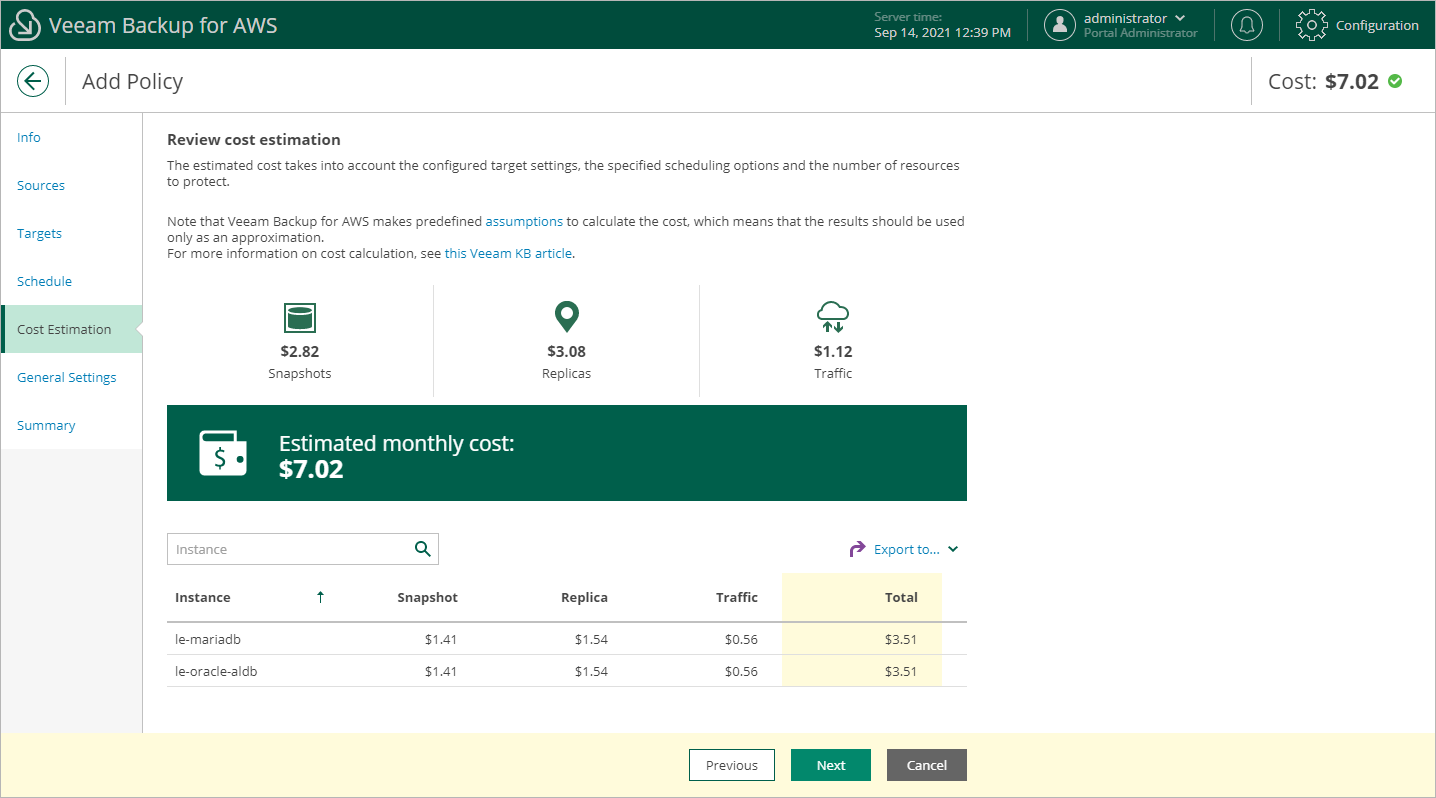
Task: Click the Add Policy page title
Action: coord(132,81)
